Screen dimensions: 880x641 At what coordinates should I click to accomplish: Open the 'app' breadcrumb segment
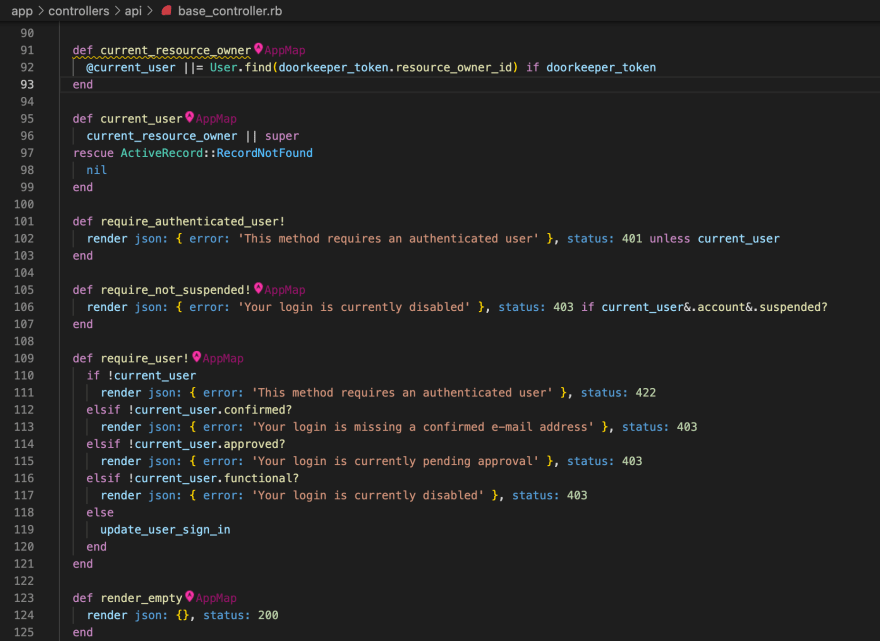[x=22, y=11]
